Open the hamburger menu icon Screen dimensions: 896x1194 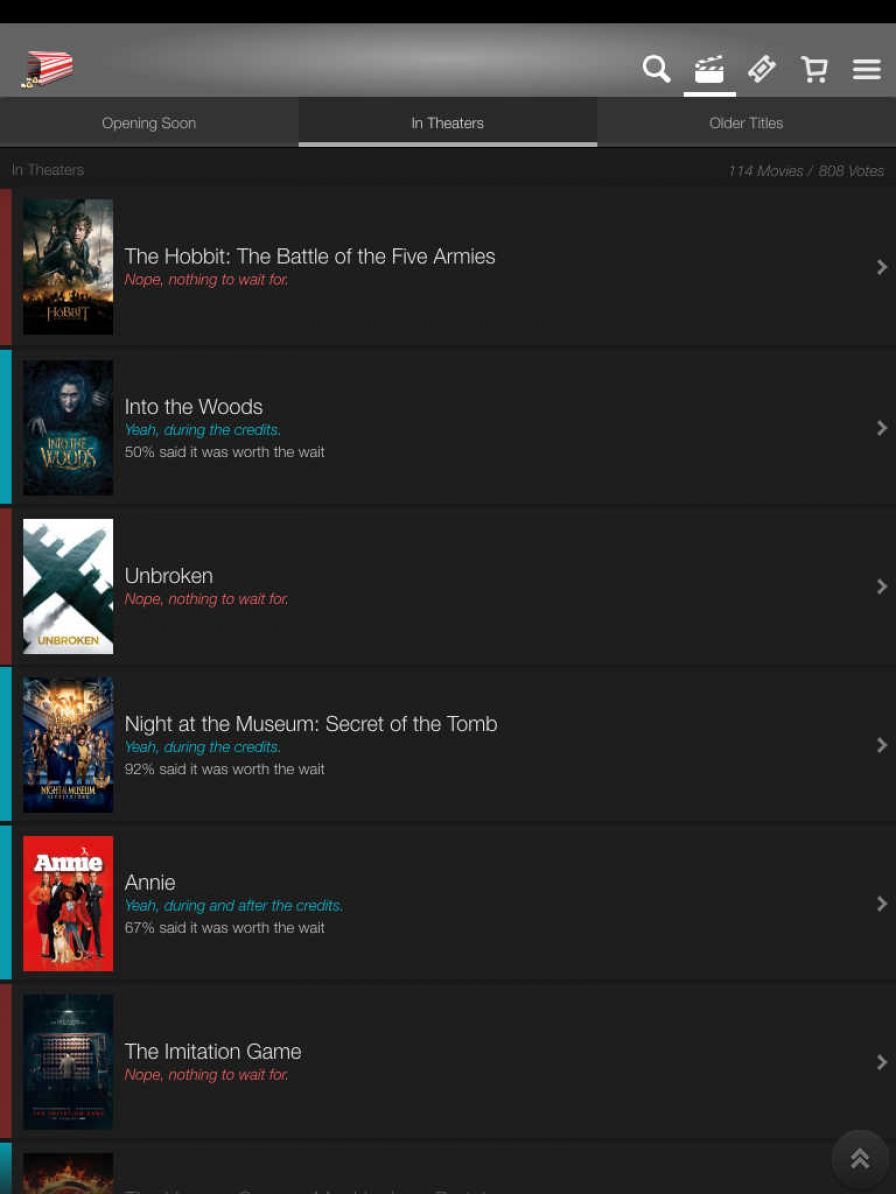(x=866, y=69)
